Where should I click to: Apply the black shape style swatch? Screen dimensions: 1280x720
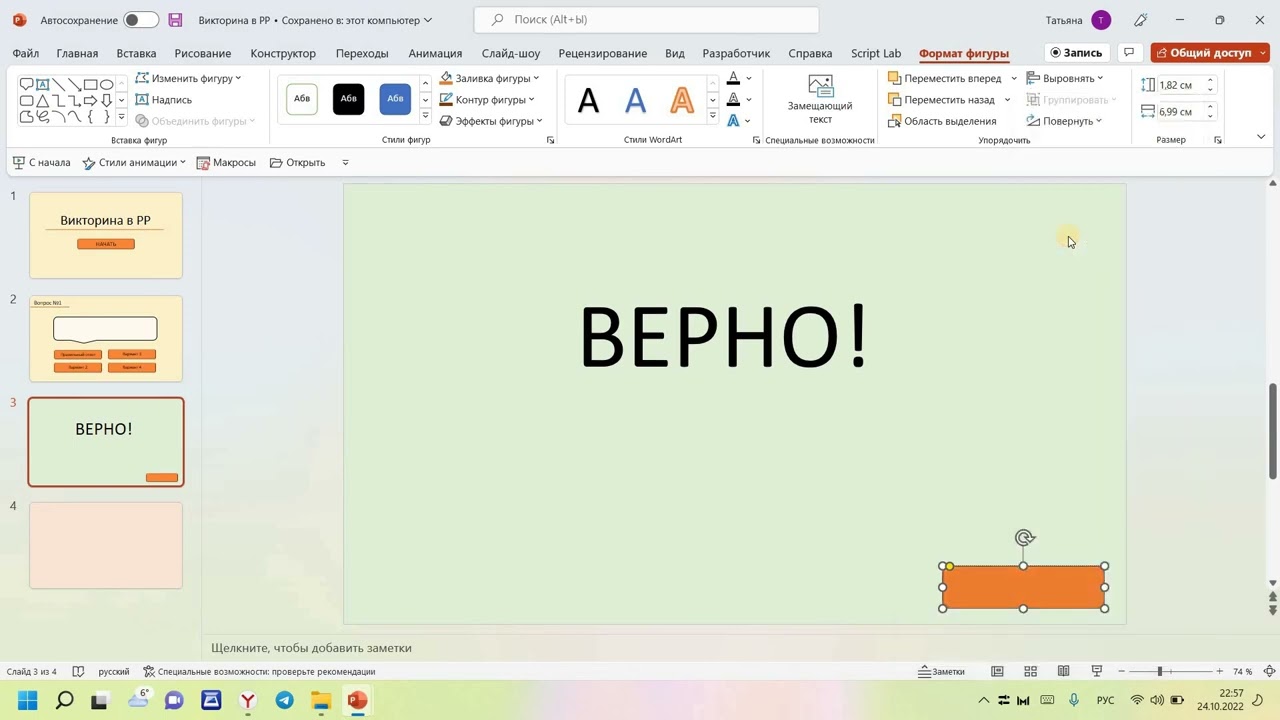coord(348,98)
